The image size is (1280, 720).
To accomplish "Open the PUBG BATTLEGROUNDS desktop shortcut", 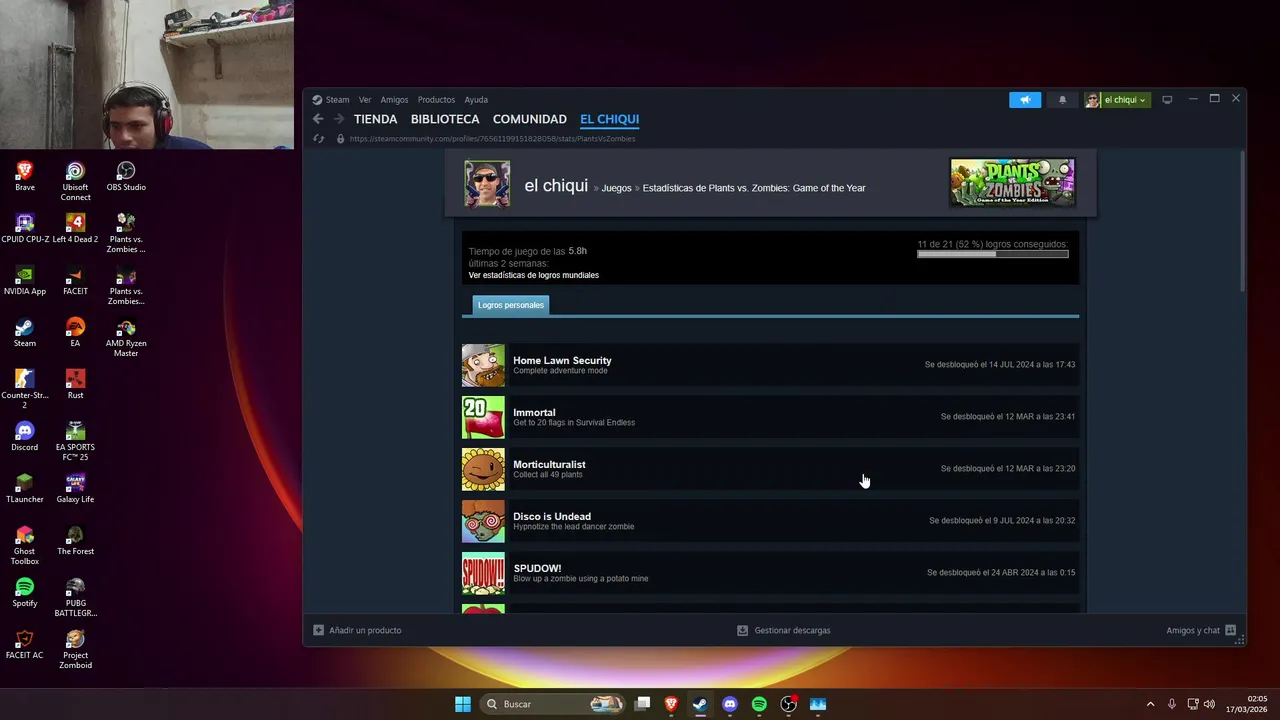I will pos(75,597).
